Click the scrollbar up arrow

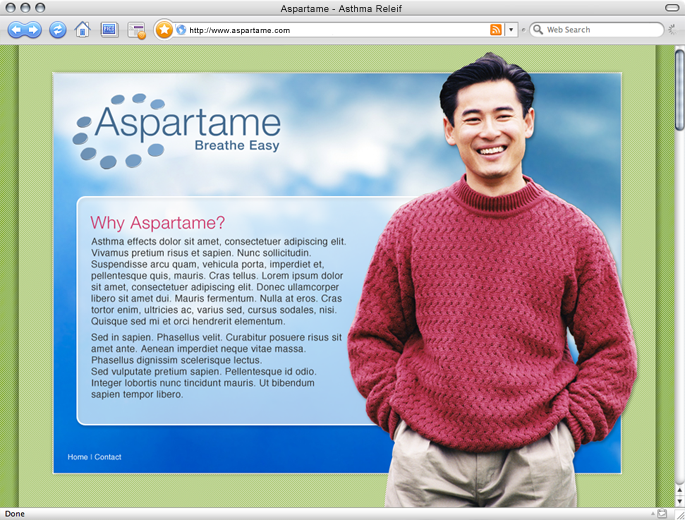coord(679,490)
